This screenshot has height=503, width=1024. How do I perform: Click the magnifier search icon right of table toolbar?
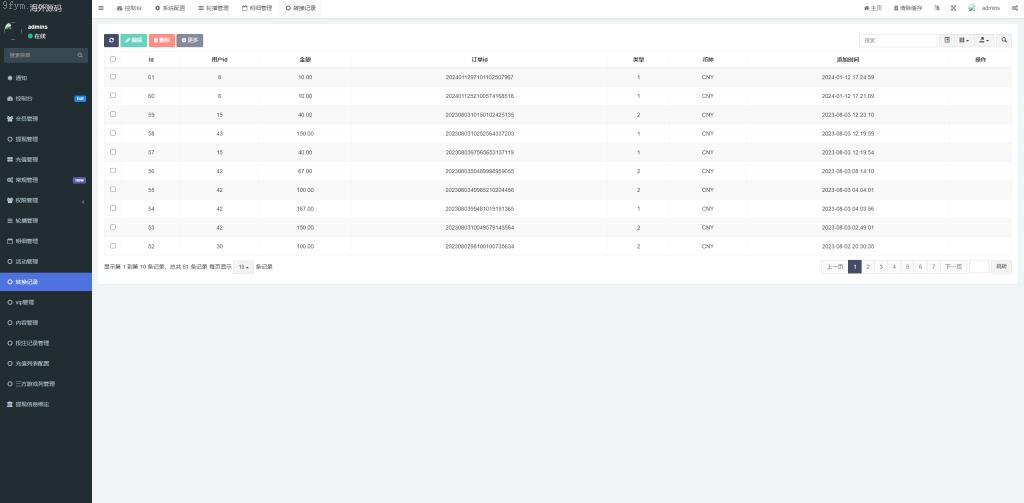click(x=1004, y=40)
